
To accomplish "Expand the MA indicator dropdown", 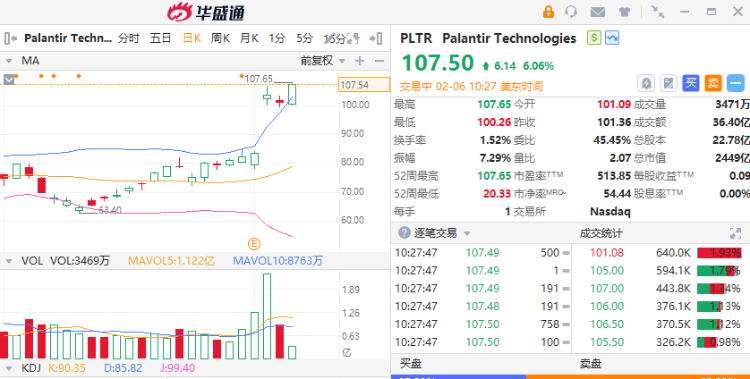I will [9, 61].
